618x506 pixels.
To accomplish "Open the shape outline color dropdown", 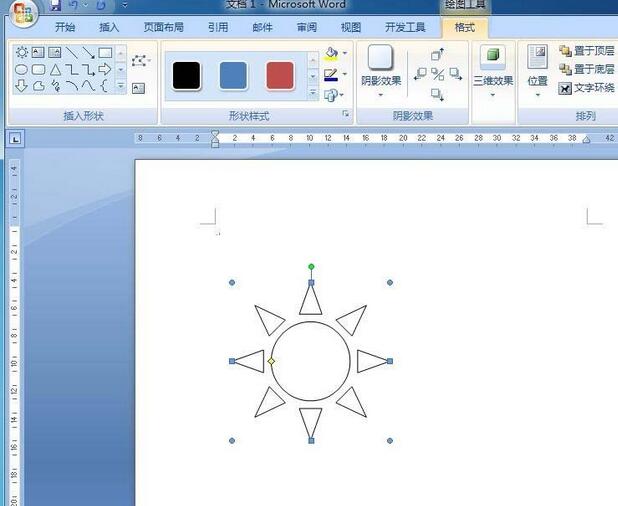I will (345, 74).
